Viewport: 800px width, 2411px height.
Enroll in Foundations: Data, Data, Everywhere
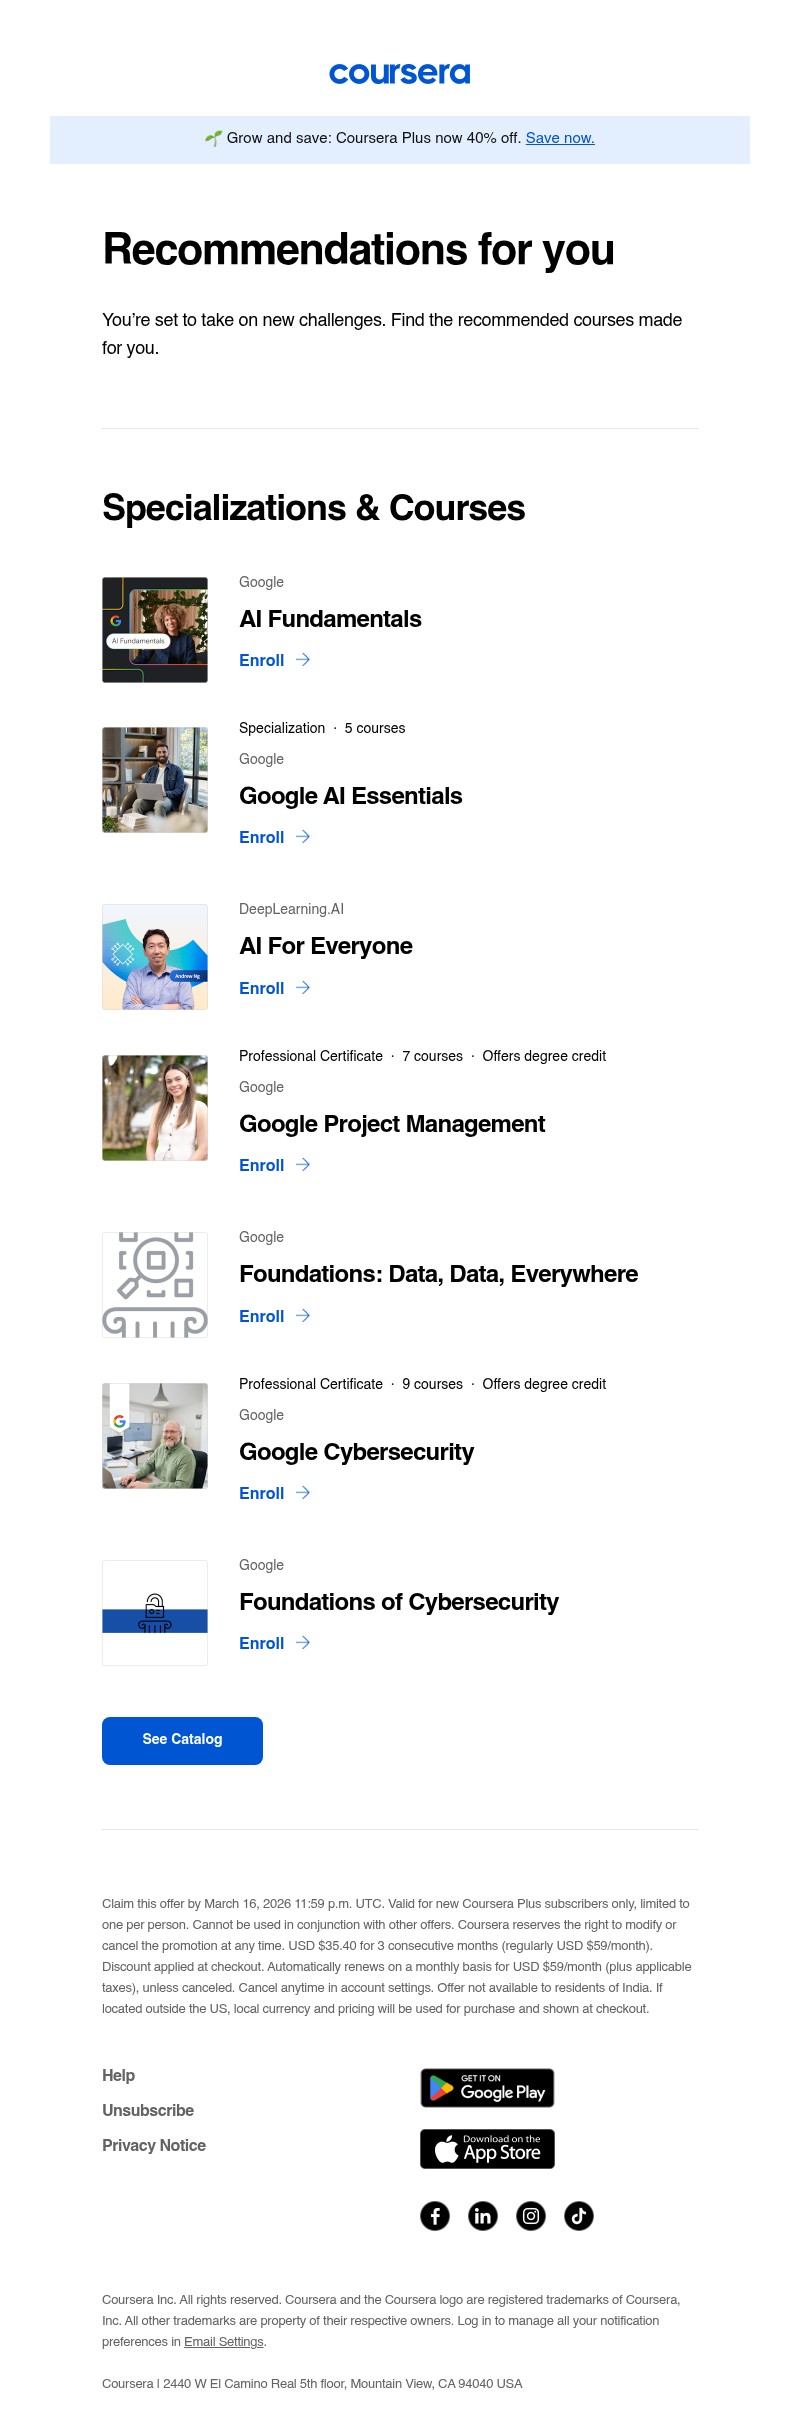pos(261,1316)
